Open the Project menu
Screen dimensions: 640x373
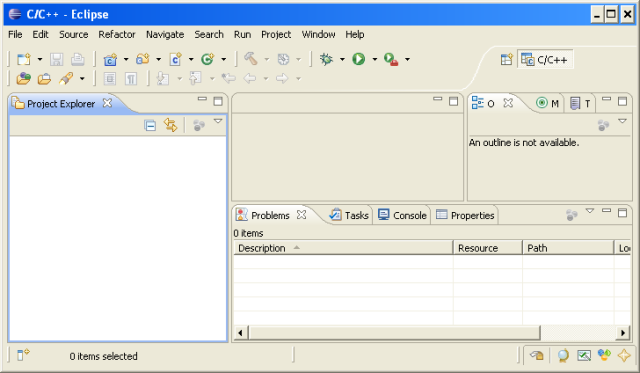point(276,35)
